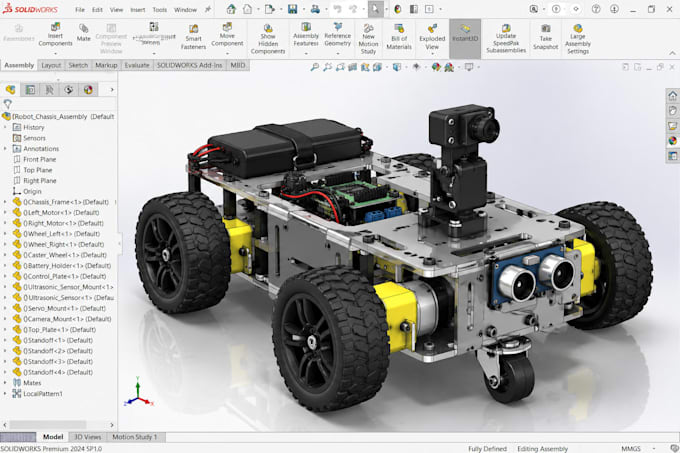The image size is (680, 453).
Task: Expand the Mates folder node
Action: click(5, 383)
